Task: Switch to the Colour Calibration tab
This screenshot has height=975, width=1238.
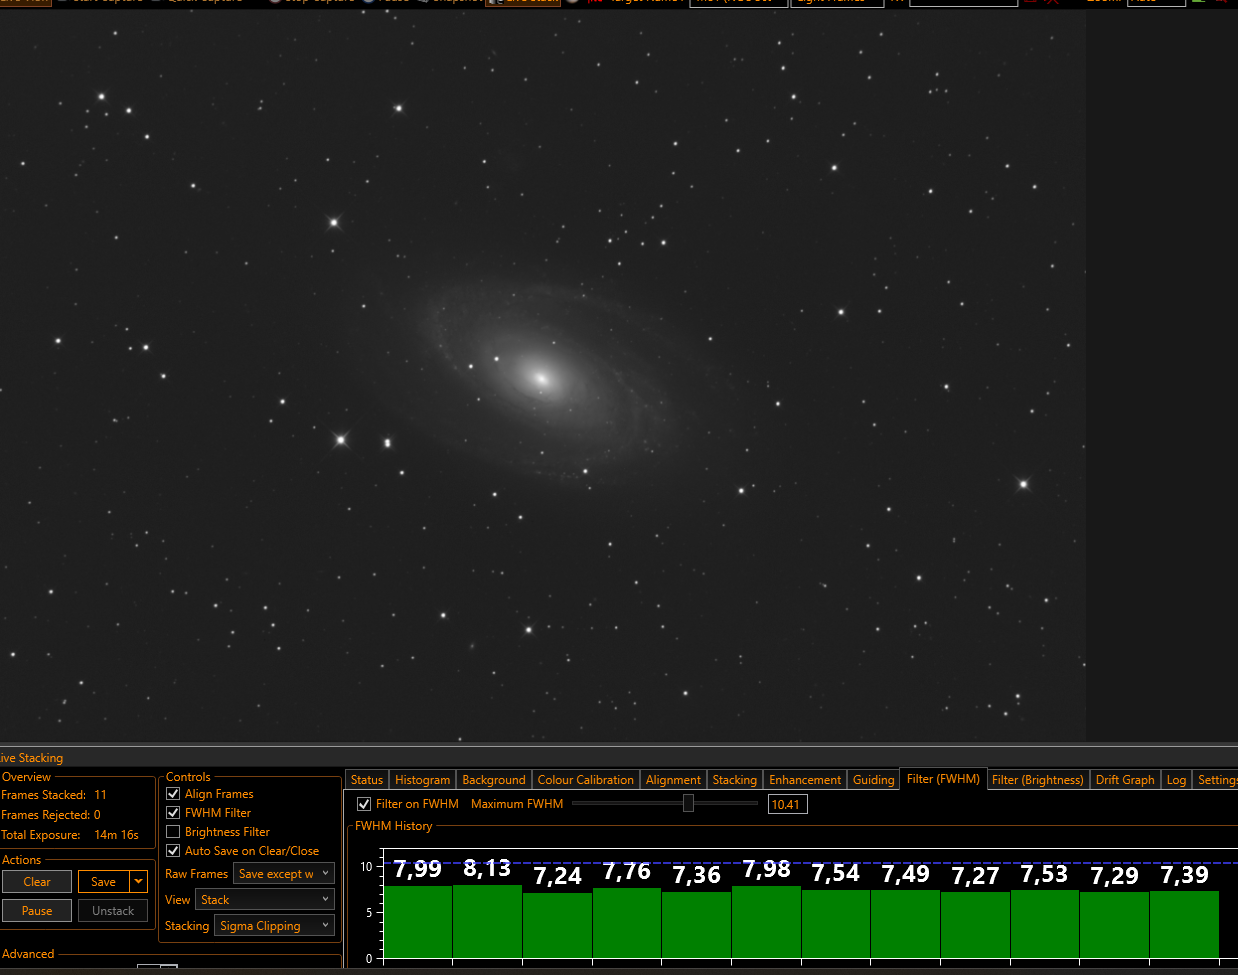Action: 586,780
